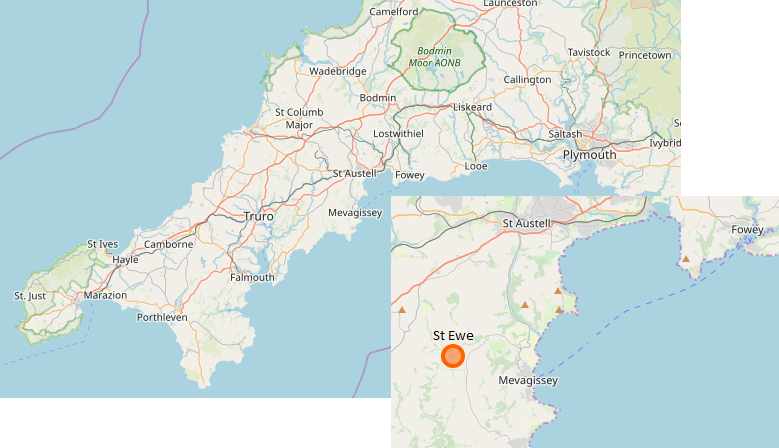
Task: Click the Camborne town label
Action: click(x=168, y=244)
